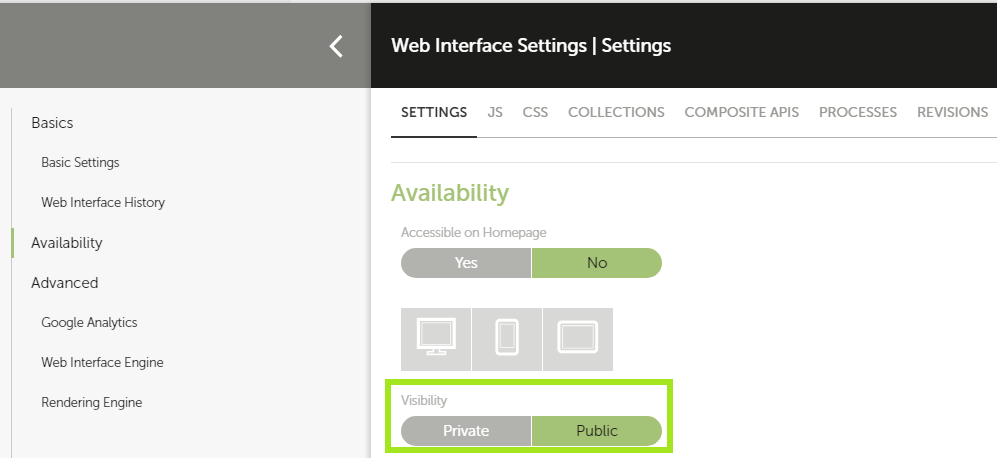The width and height of the screenshot is (997, 458).
Task: Switch to the CSS tab
Action: (x=535, y=112)
